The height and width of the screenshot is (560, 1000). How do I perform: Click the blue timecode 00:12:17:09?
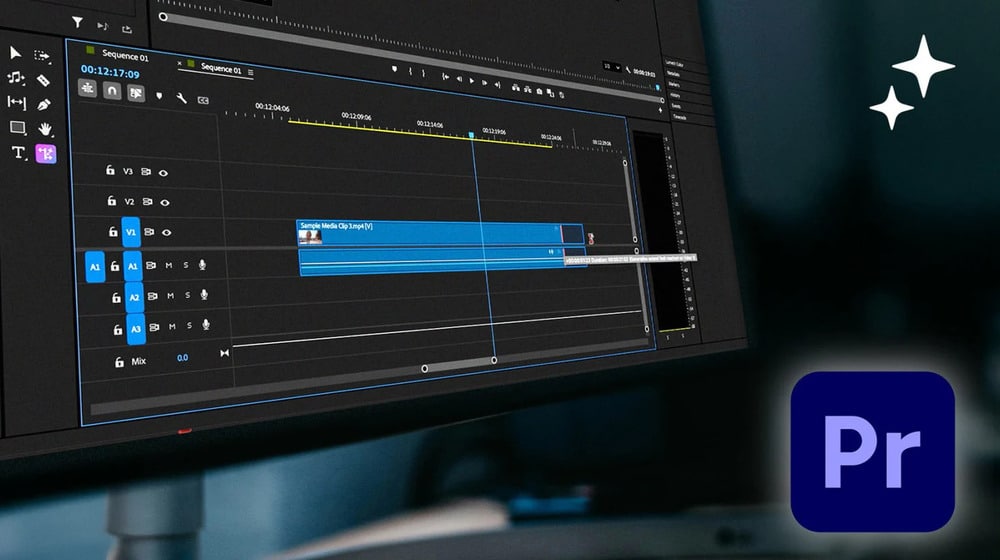tap(110, 73)
